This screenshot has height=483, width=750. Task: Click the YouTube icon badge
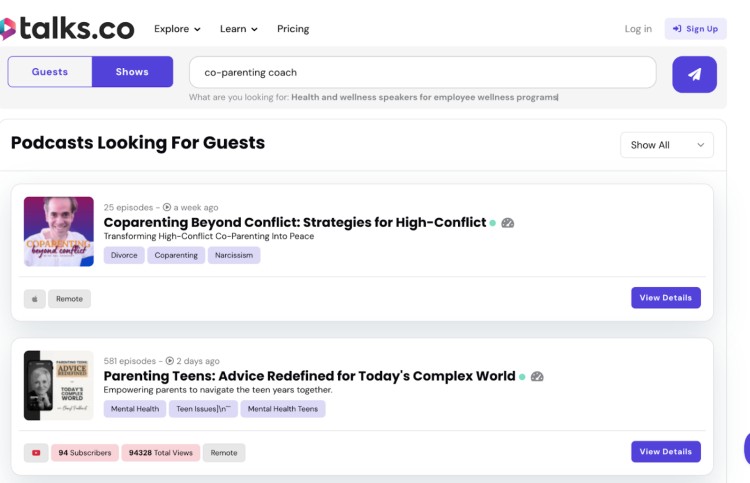point(36,452)
